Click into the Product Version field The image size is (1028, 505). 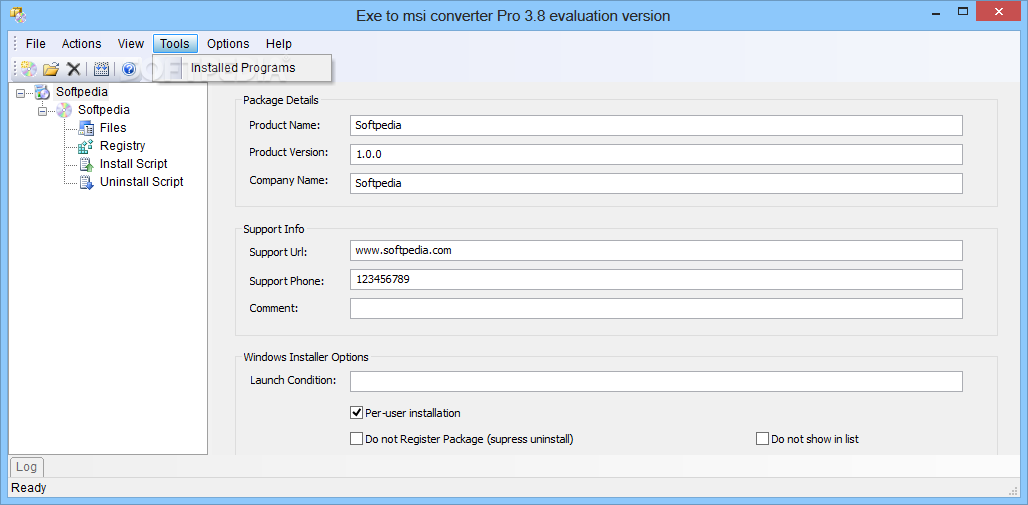click(x=656, y=155)
